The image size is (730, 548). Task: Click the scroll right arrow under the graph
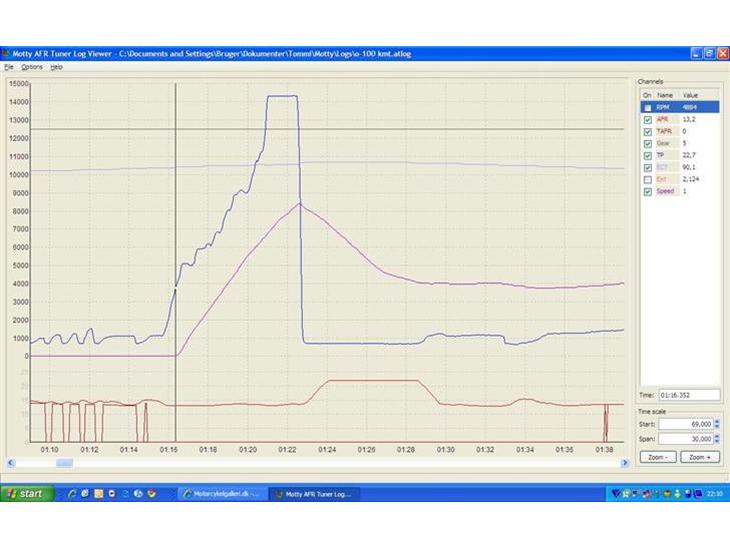625,463
